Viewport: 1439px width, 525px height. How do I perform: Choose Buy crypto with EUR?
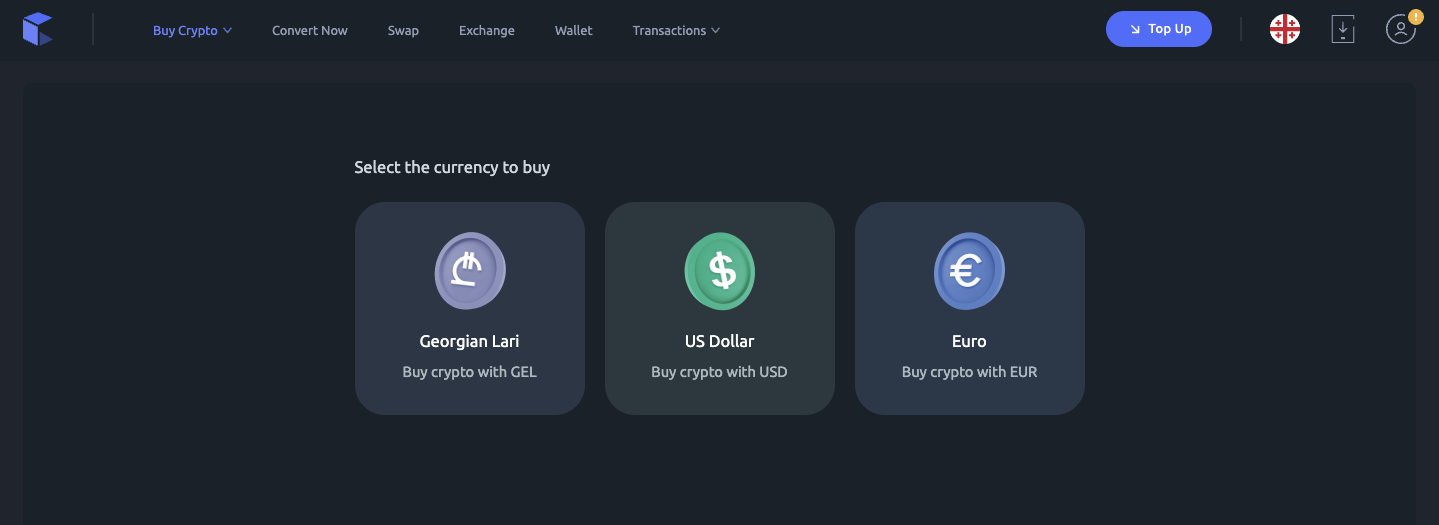[x=969, y=372]
